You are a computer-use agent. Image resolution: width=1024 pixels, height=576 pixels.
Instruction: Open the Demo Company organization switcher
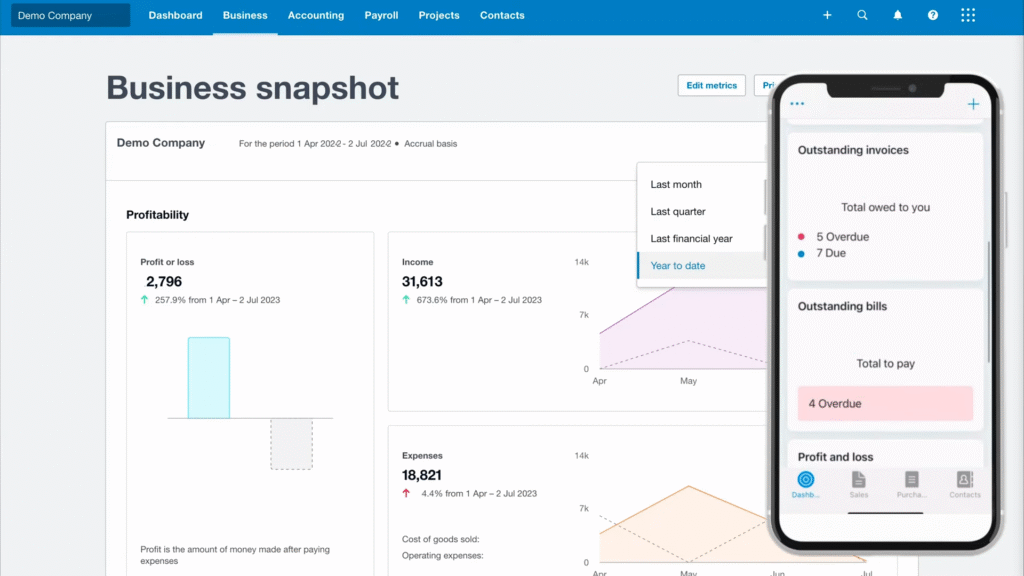pyautogui.click(x=71, y=16)
